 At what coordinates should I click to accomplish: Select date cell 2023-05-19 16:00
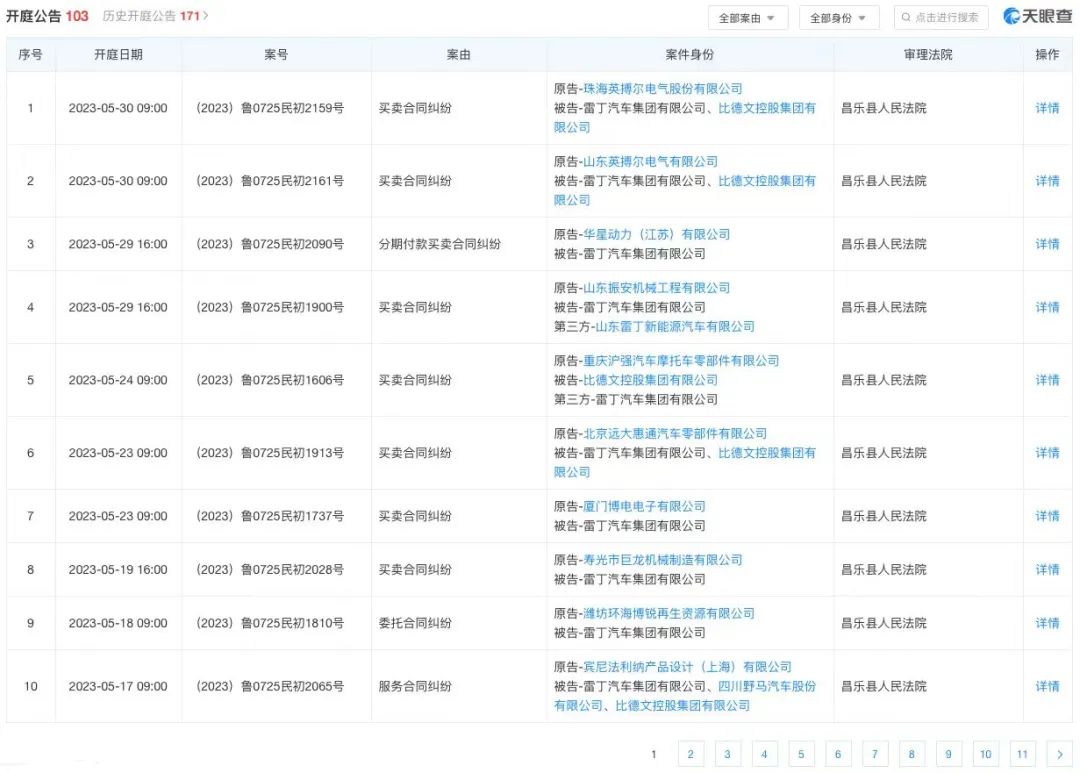pos(118,570)
